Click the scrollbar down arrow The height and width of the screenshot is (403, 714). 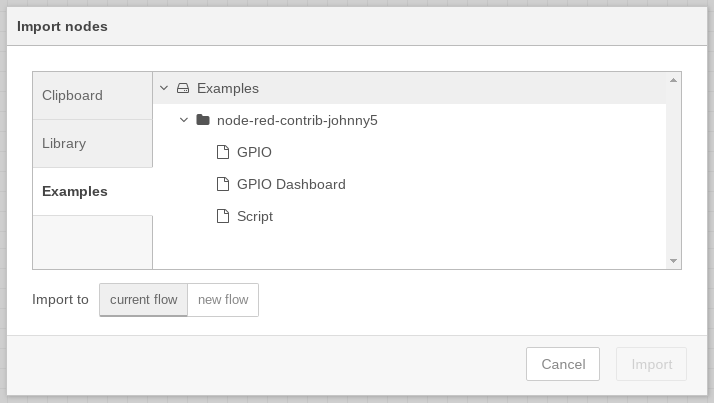[x=673, y=261]
